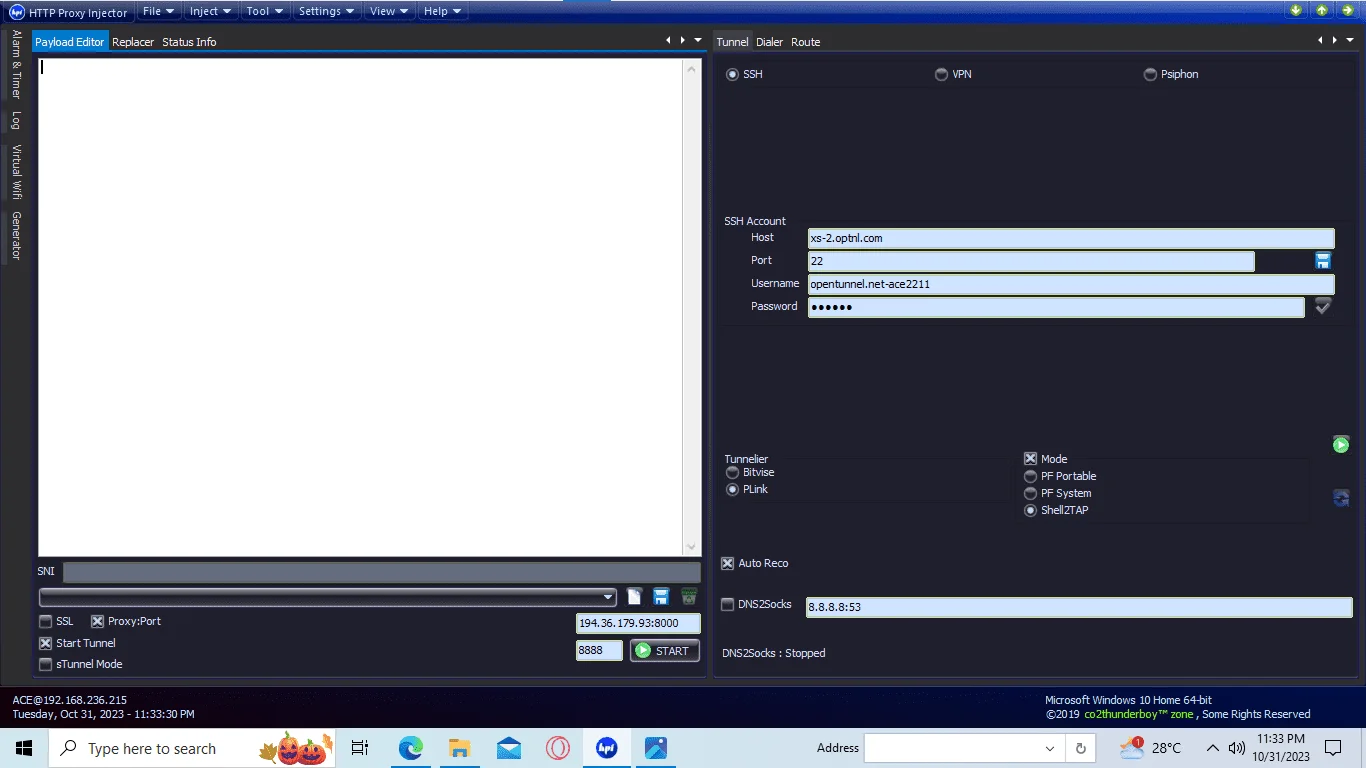
Task: Enable the sTunnel Mode checkbox
Action: [45, 665]
